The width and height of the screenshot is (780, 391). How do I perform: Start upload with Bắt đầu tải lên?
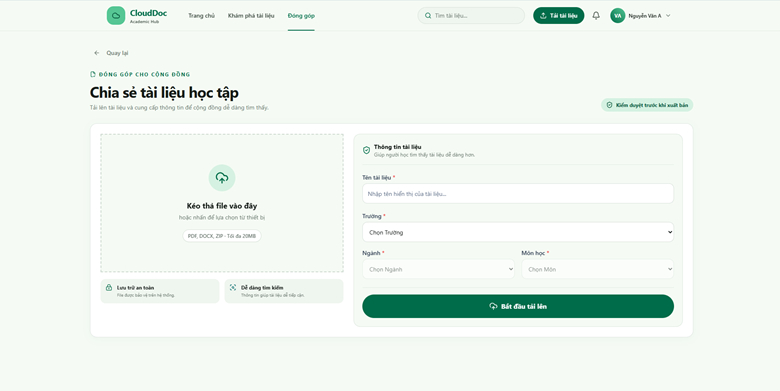click(x=518, y=306)
